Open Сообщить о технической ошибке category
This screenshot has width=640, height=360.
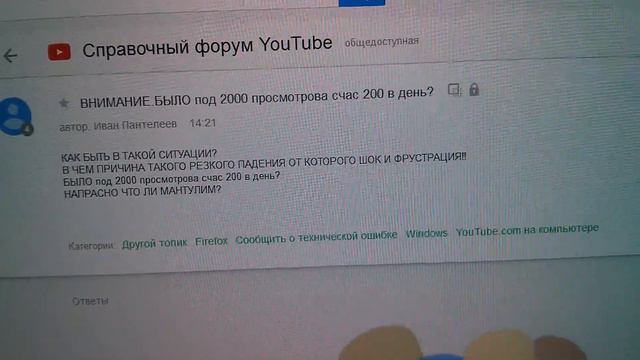pyautogui.click(x=316, y=238)
